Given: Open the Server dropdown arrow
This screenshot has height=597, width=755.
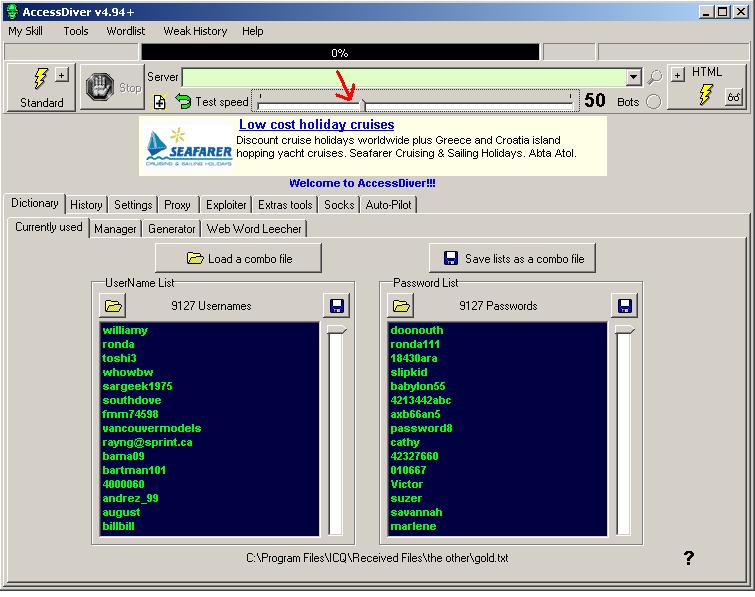Looking at the screenshot, I should click(x=633, y=77).
